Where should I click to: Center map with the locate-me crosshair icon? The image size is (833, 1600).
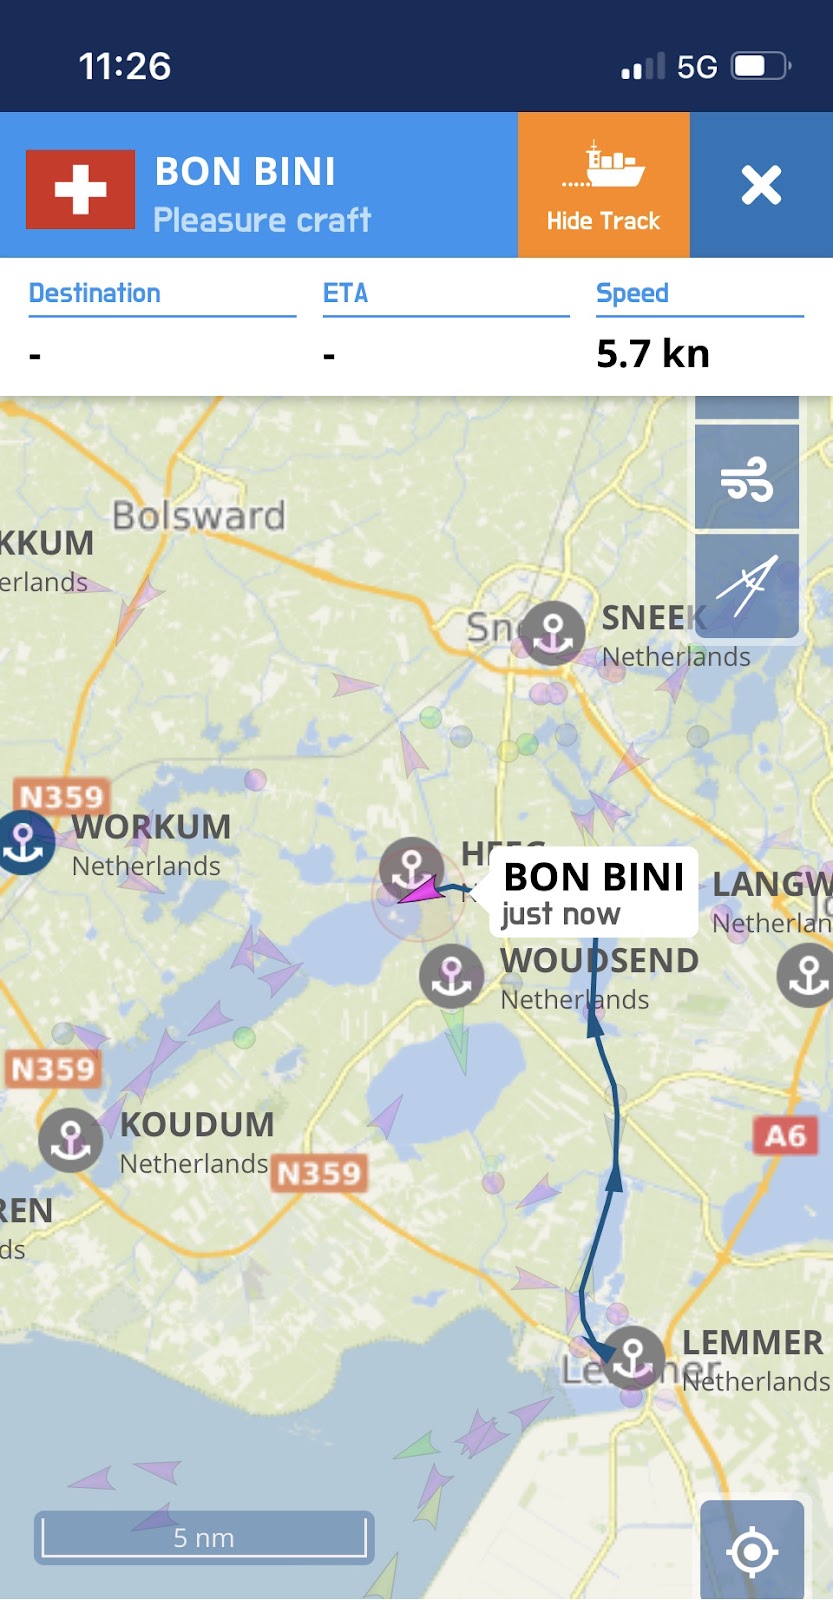(752, 1551)
